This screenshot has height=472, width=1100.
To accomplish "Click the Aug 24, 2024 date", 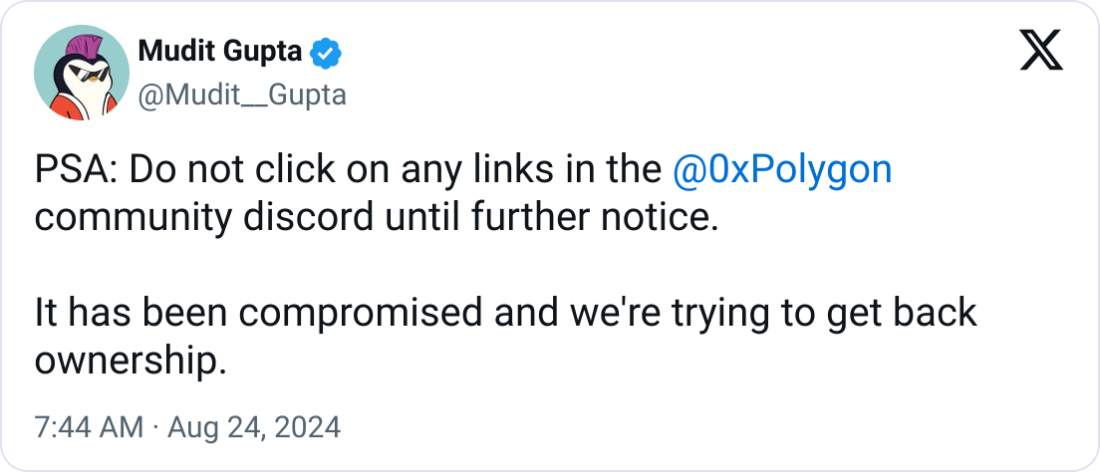I will click(254, 427).
